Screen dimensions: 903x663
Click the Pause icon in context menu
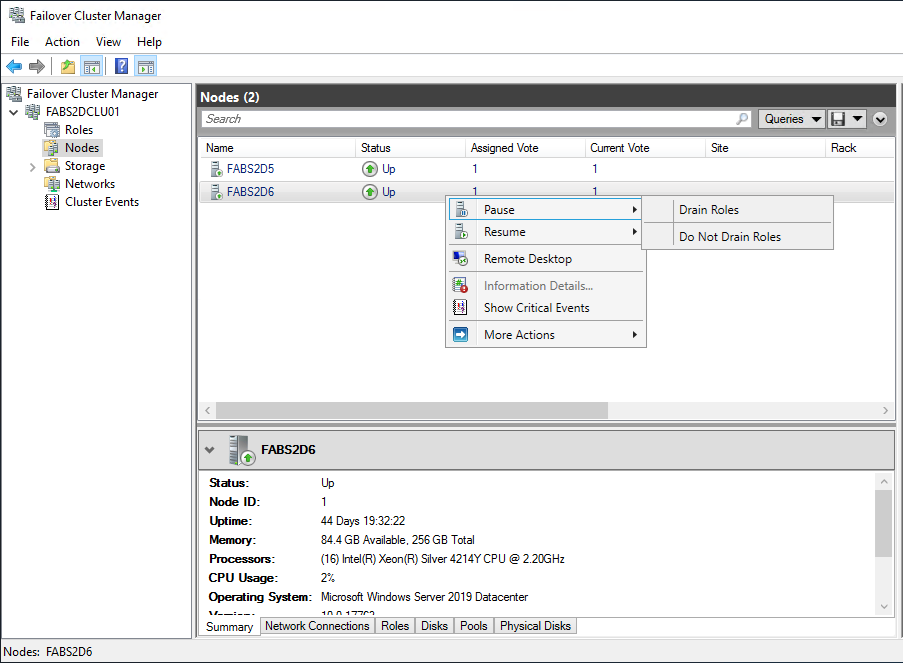click(461, 210)
